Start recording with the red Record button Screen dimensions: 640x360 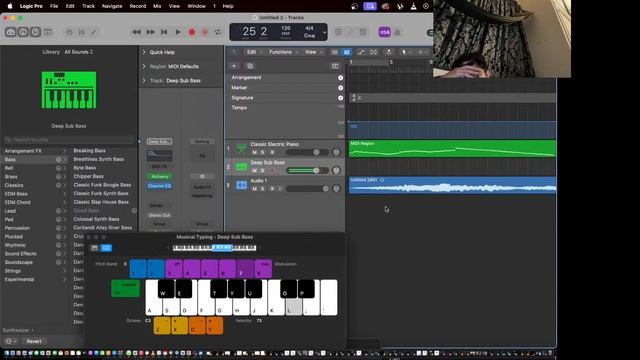point(191,32)
